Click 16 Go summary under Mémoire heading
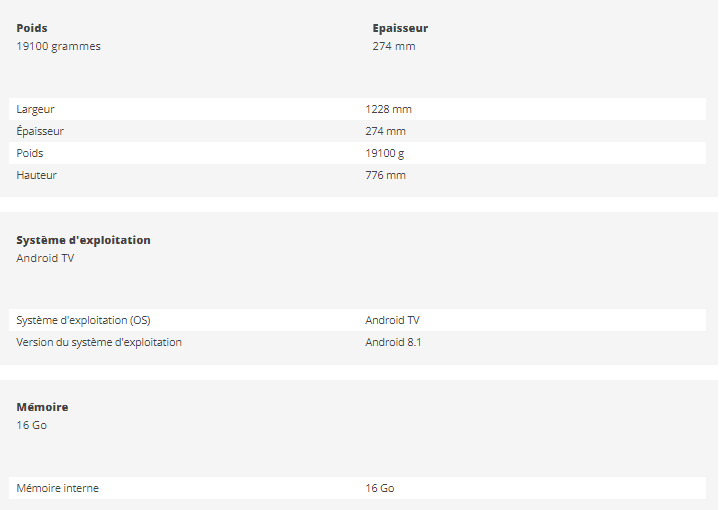 point(31,425)
